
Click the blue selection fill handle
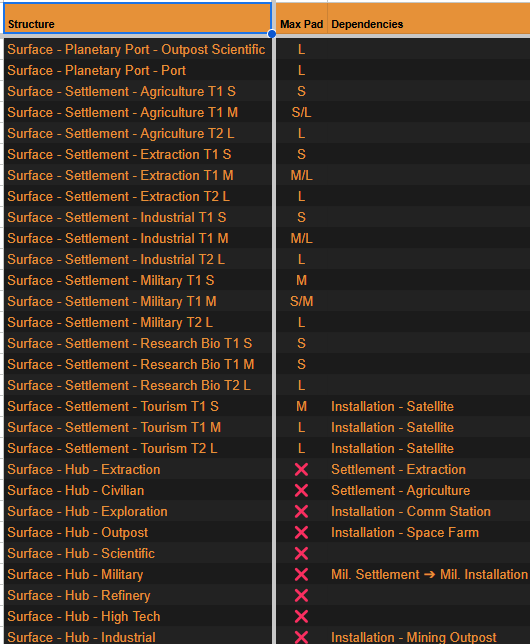272,34
